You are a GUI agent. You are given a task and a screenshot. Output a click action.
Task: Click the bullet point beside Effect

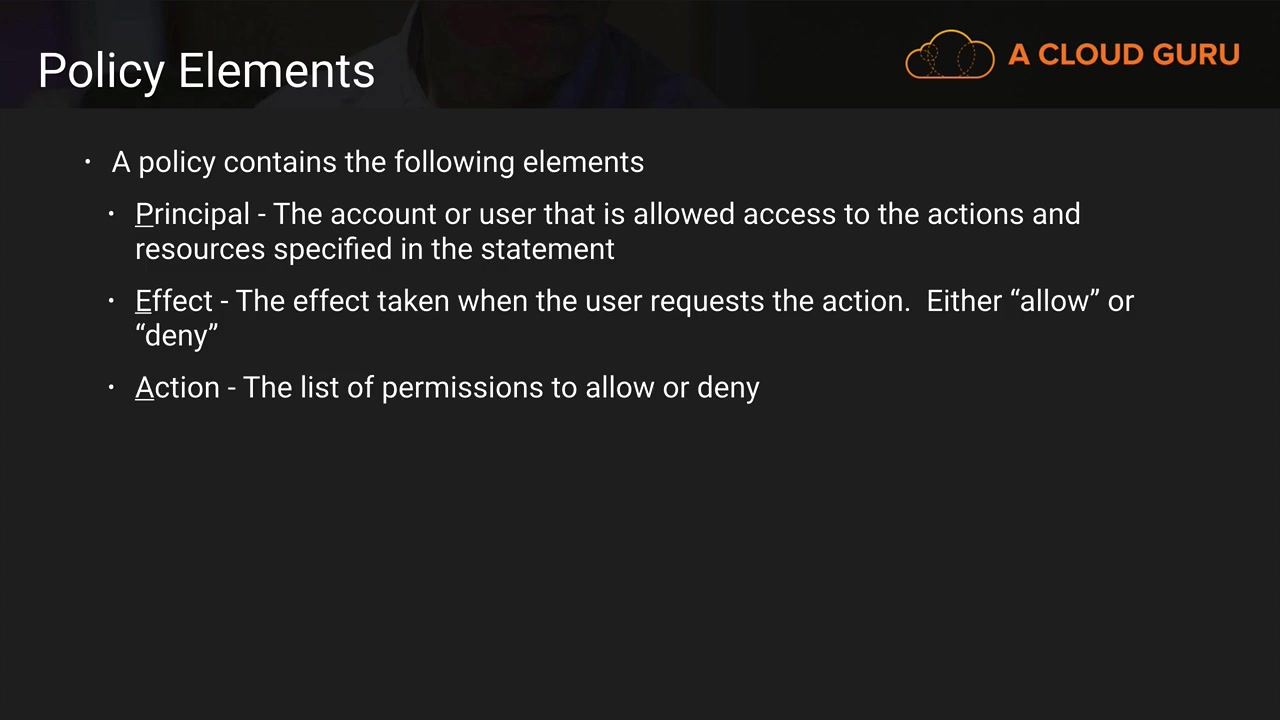[x=112, y=301]
